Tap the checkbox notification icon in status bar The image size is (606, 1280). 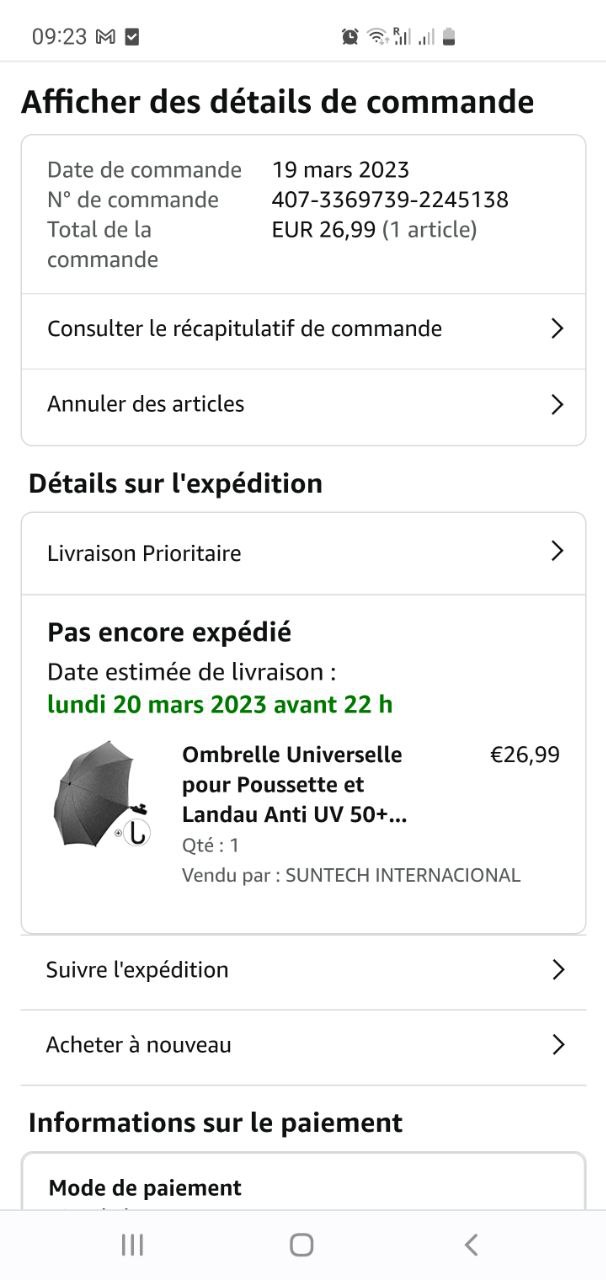(132, 37)
